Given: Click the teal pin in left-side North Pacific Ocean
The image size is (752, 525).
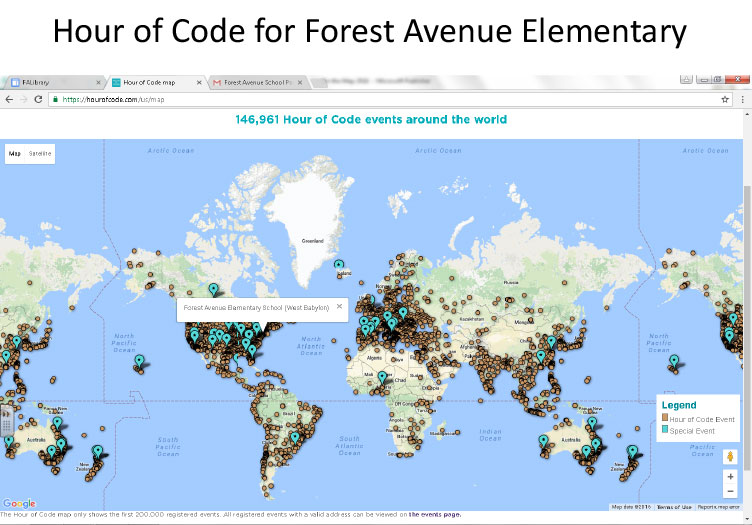Looking at the screenshot, I should (139, 361).
